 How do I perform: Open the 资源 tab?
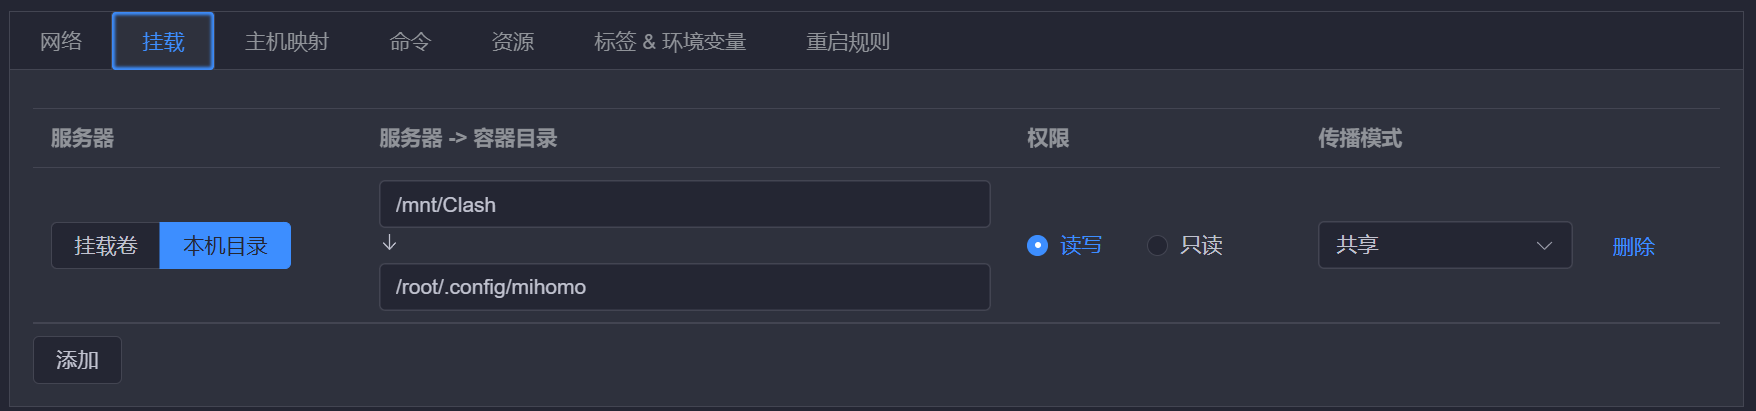(x=512, y=41)
